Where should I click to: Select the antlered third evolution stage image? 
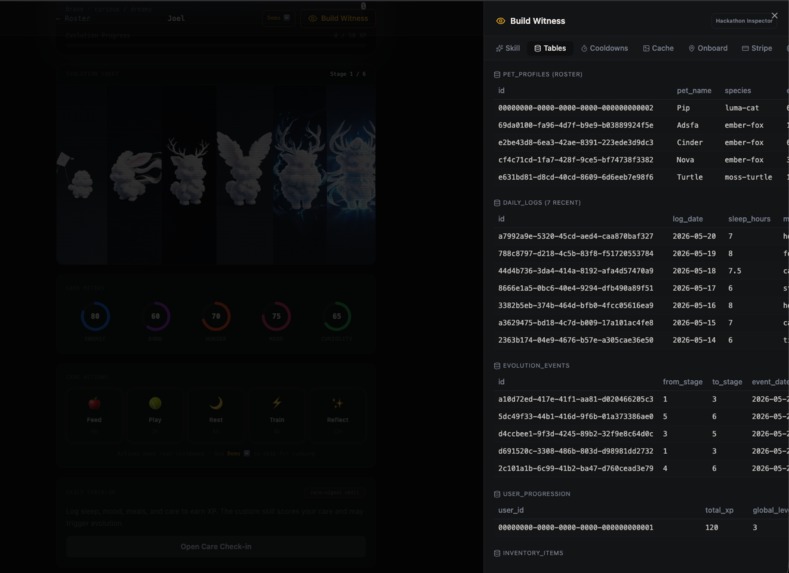[189, 175]
